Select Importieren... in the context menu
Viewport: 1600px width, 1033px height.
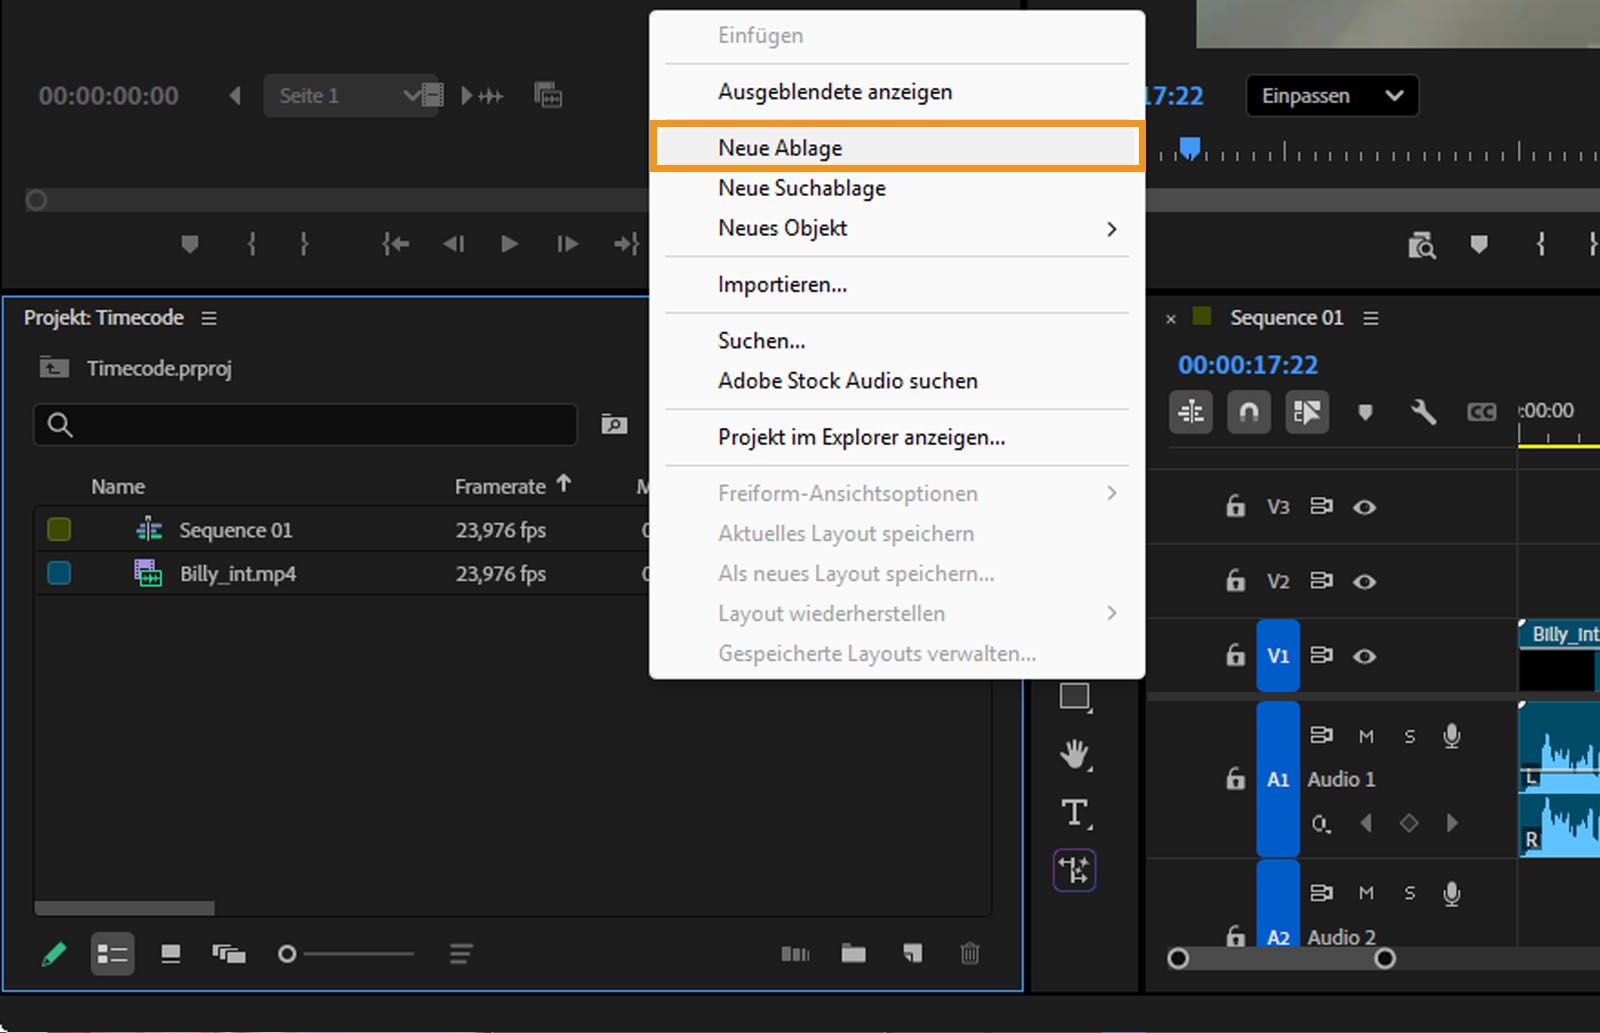[x=782, y=285]
